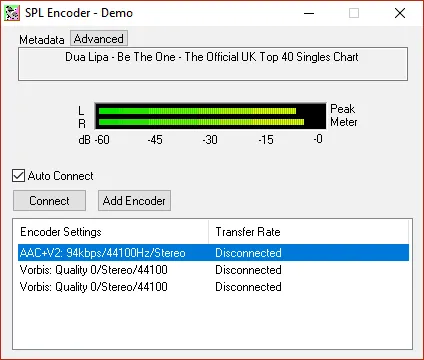Click the -15 dB scale marking

click(x=266, y=139)
